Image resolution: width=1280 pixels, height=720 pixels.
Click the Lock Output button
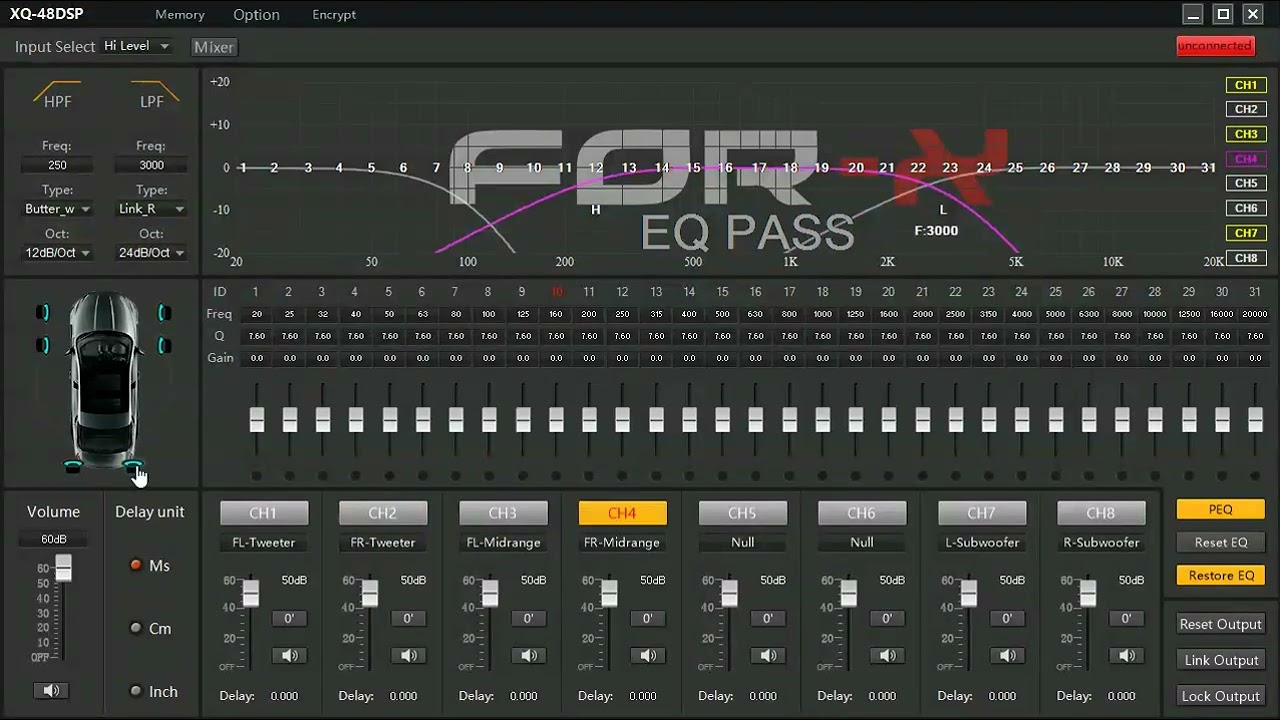click(x=1220, y=696)
